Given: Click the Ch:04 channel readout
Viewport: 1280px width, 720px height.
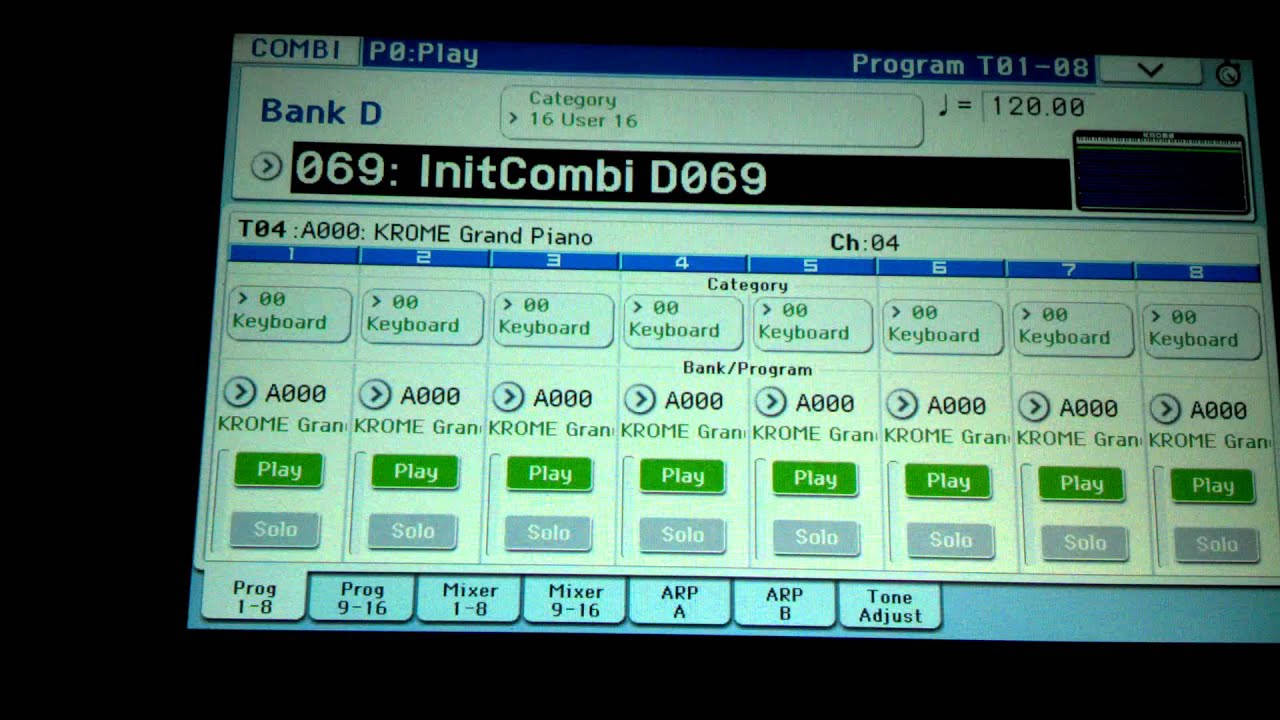Looking at the screenshot, I should pos(865,242).
